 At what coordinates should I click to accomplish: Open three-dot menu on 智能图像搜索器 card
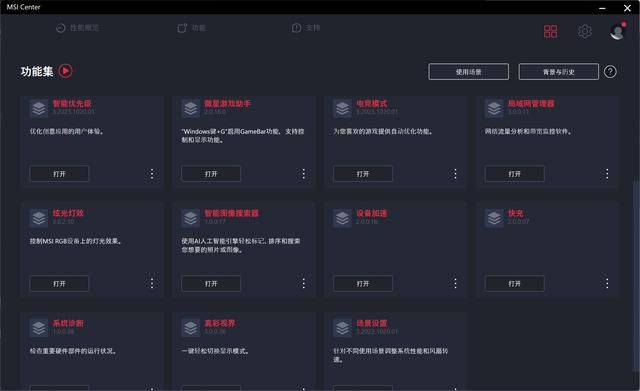coord(304,283)
